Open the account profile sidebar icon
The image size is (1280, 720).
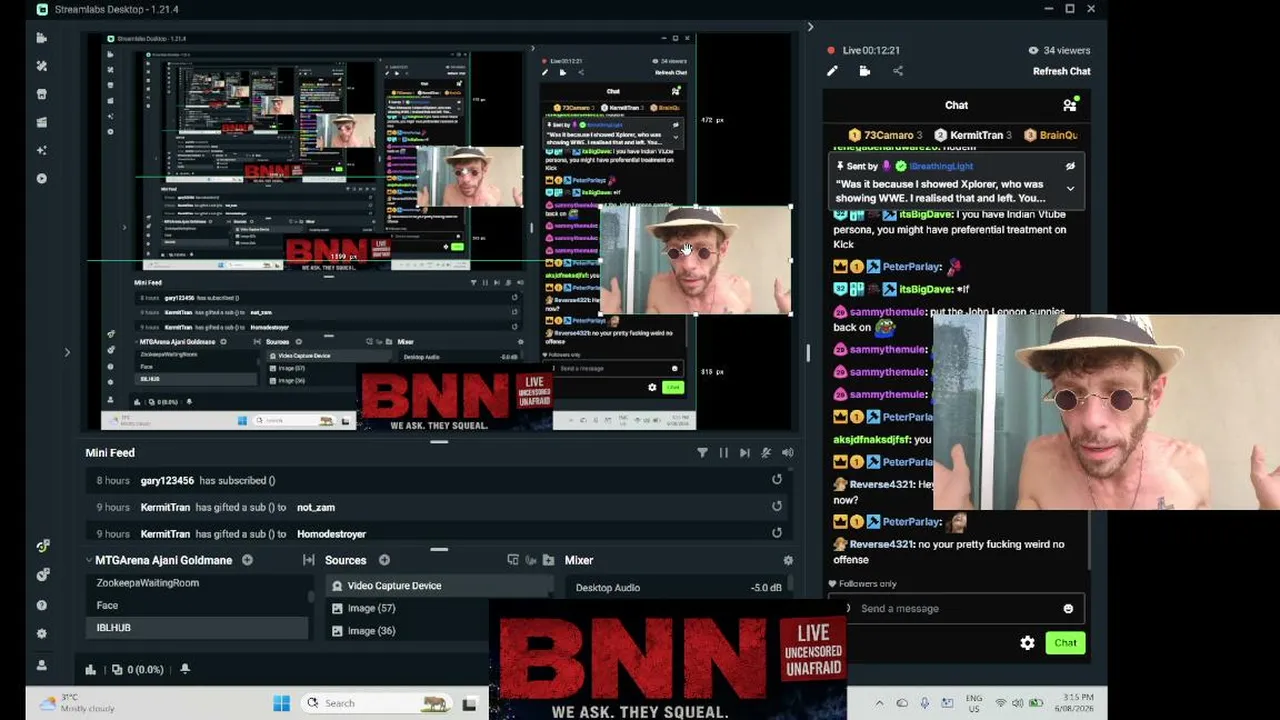(x=41, y=665)
